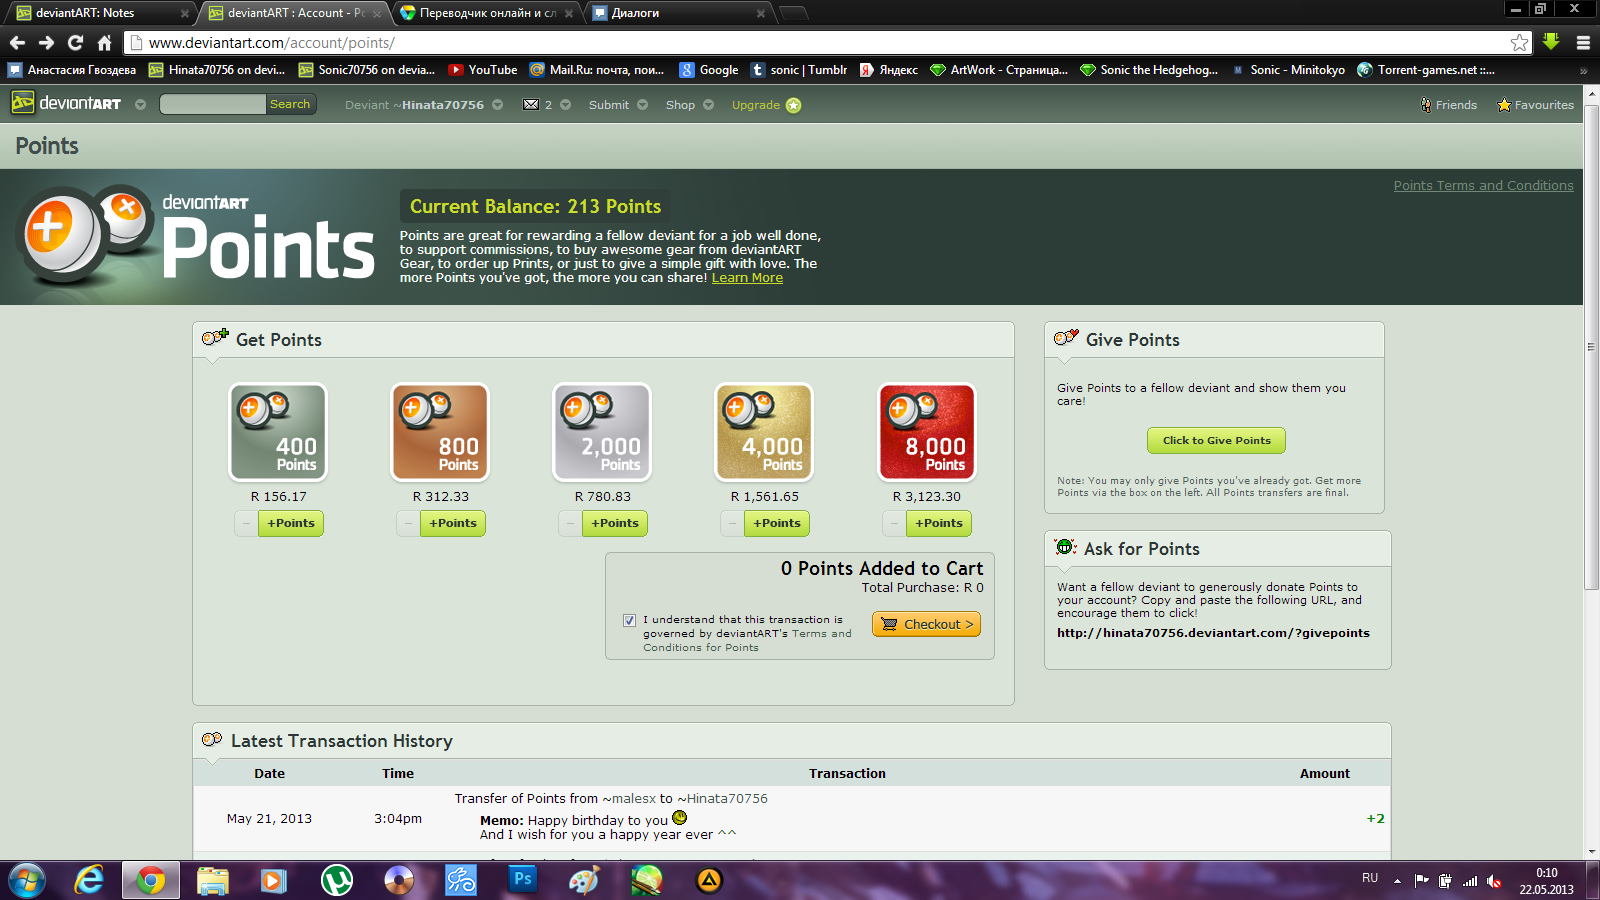Select the 8,000 Points red package image

pyautogui.click(x=927, y=432)
